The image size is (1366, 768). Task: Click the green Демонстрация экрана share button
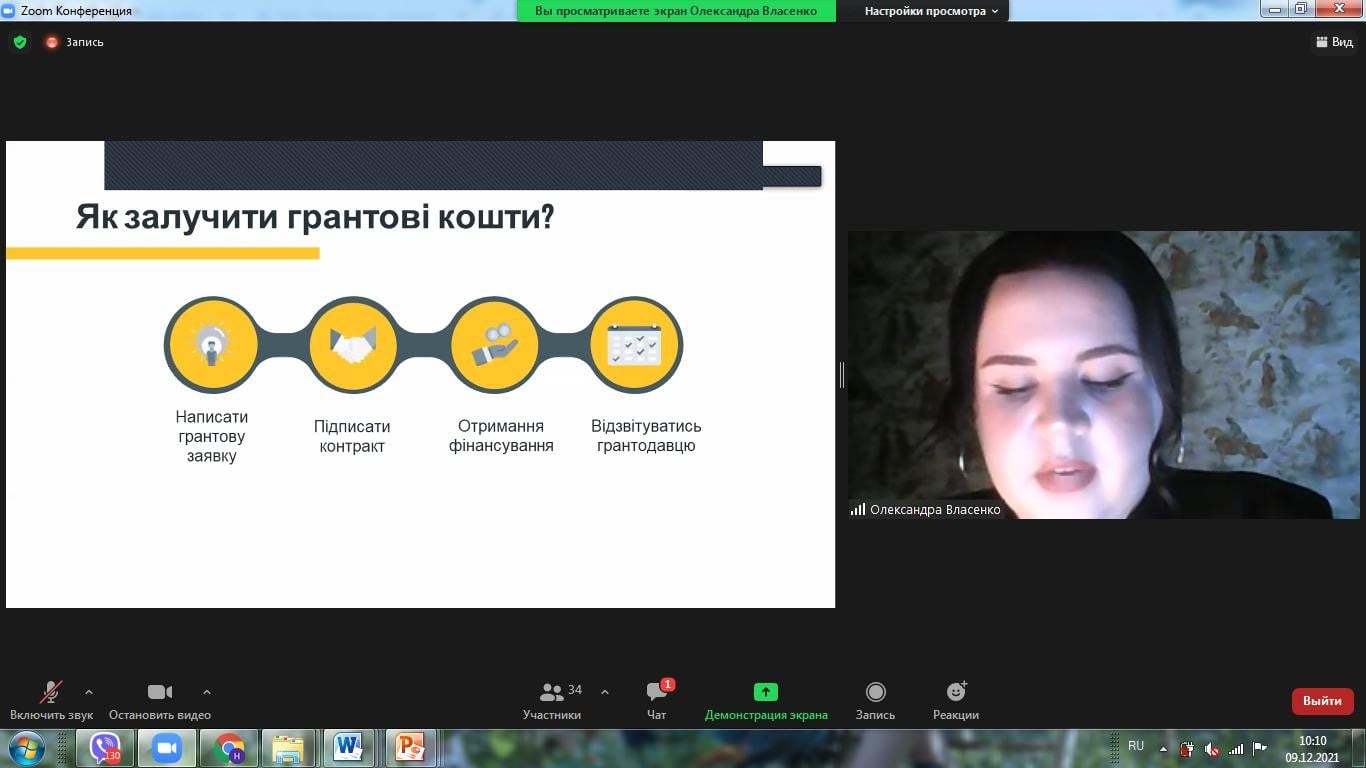(766, 700)
